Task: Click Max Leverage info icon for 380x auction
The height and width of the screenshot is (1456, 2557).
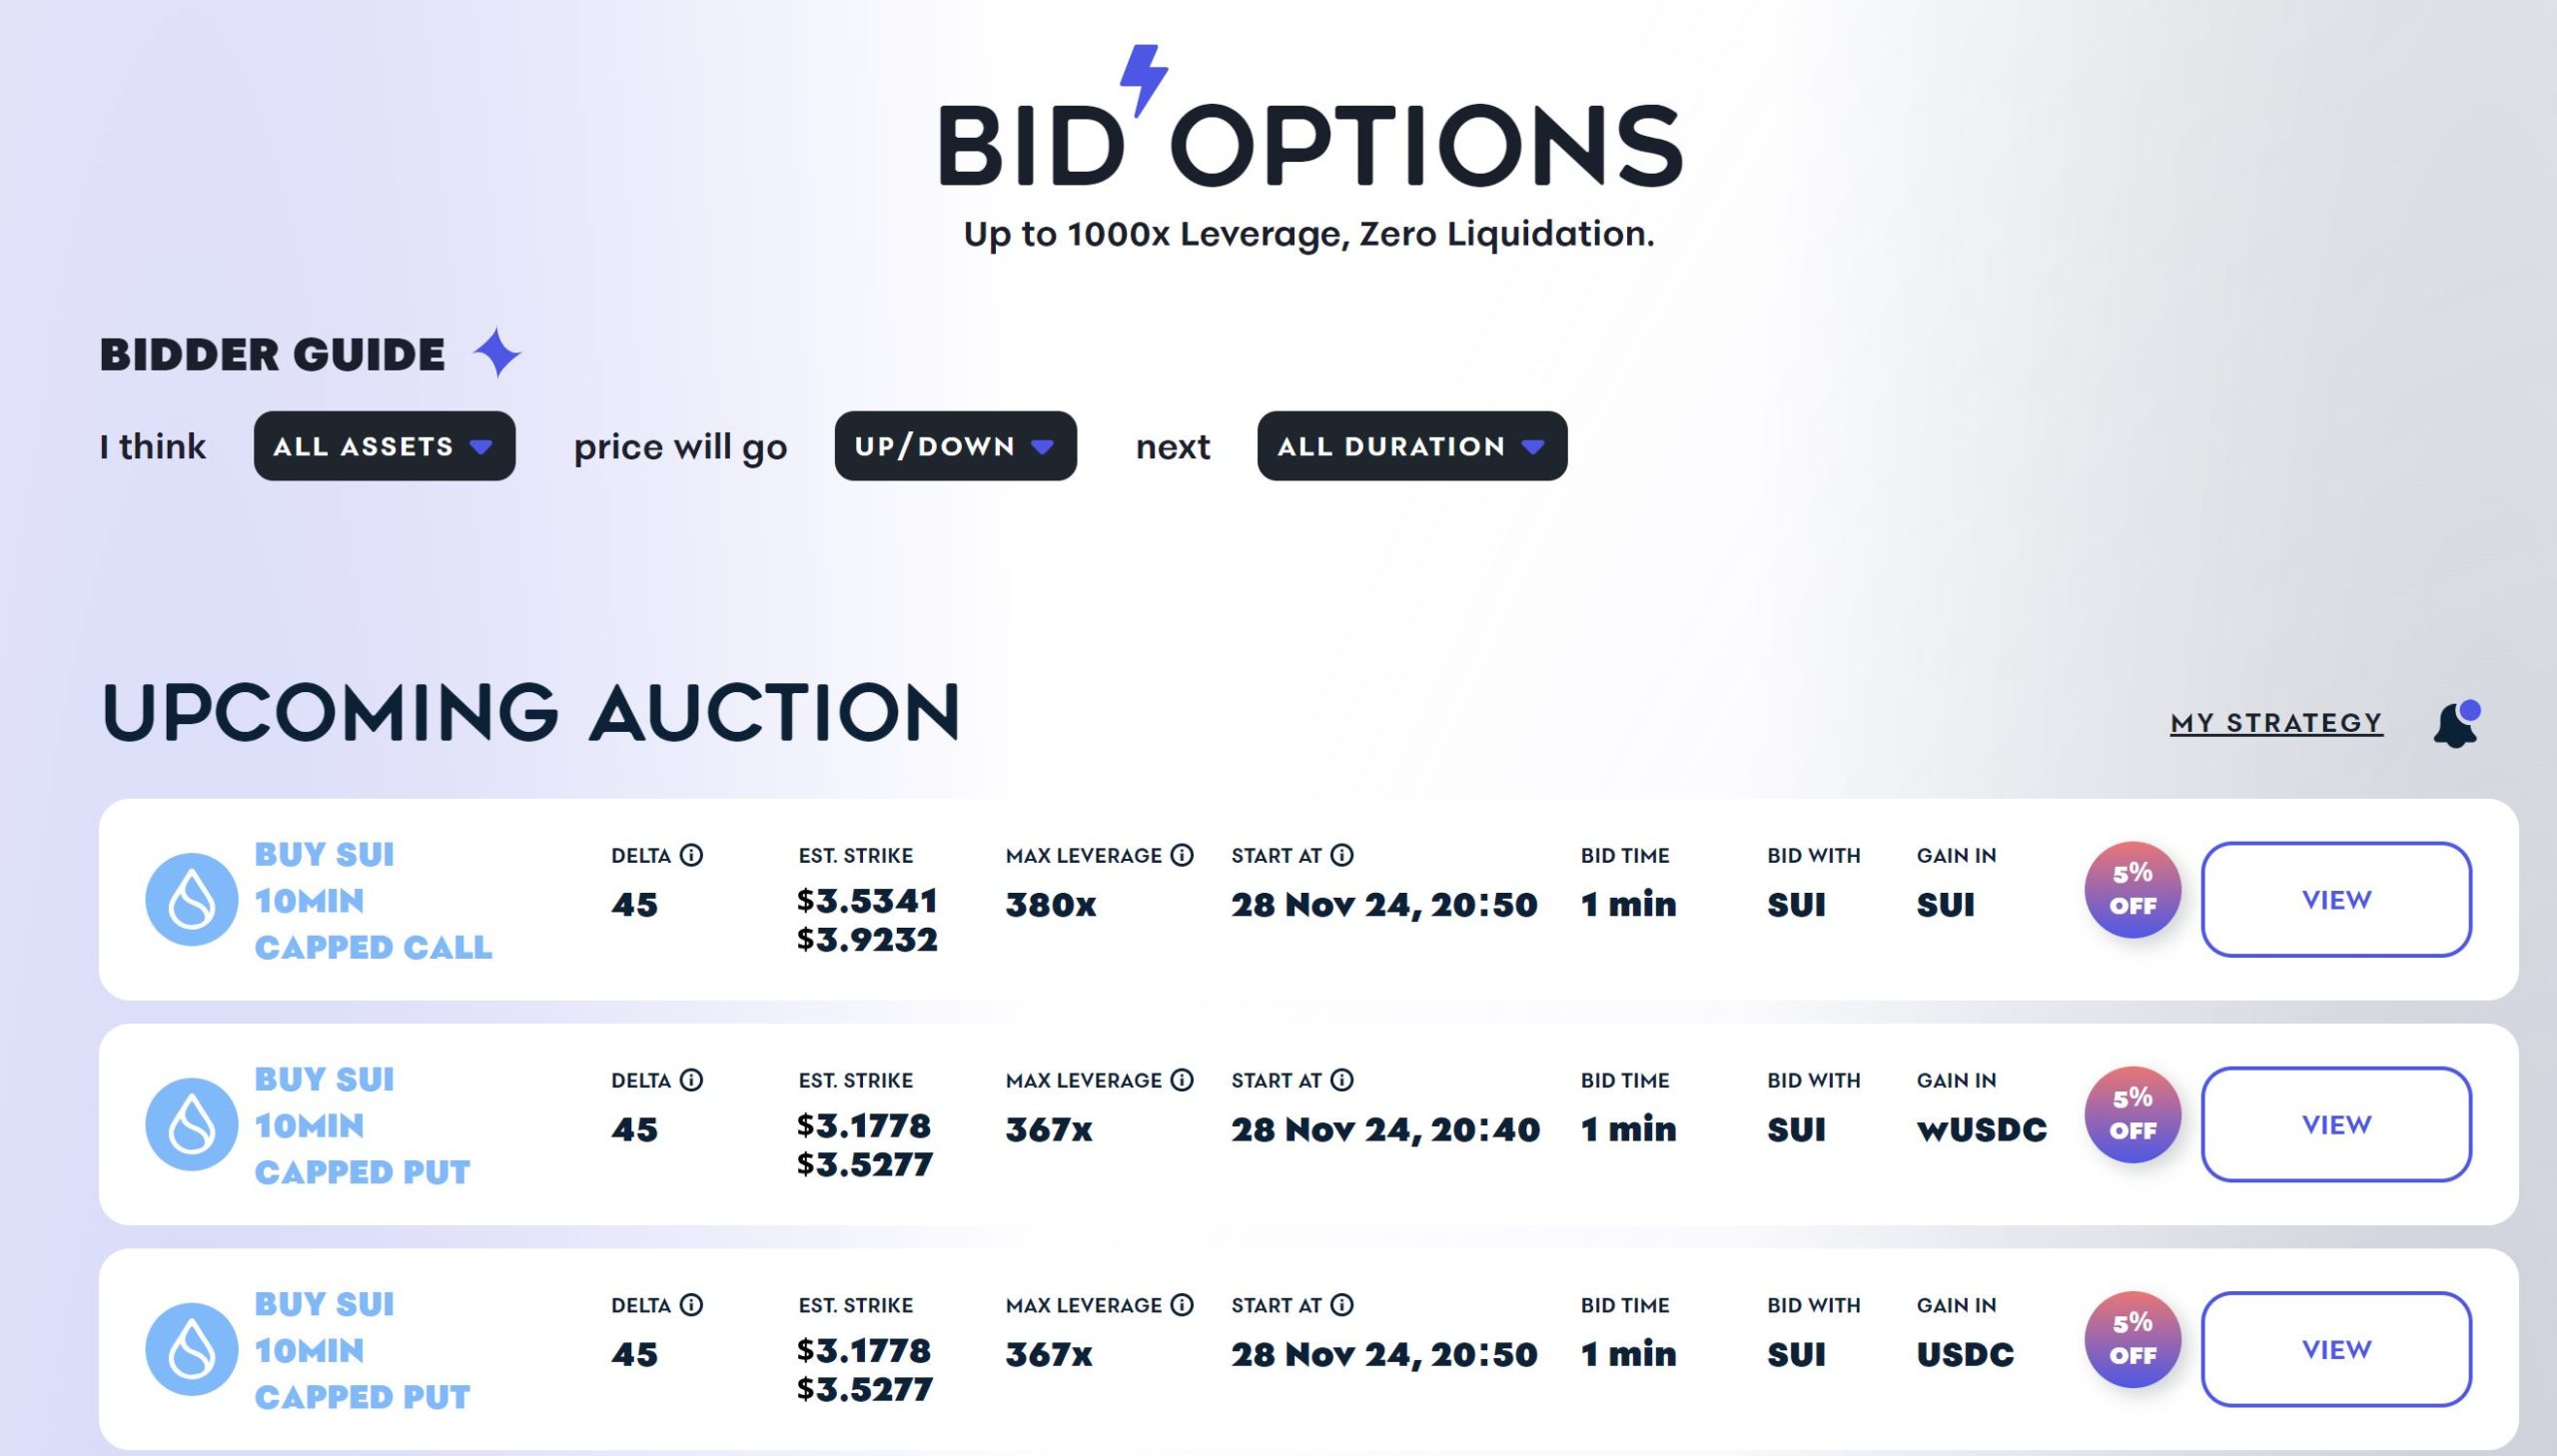Action: (x=1182, y=855)
